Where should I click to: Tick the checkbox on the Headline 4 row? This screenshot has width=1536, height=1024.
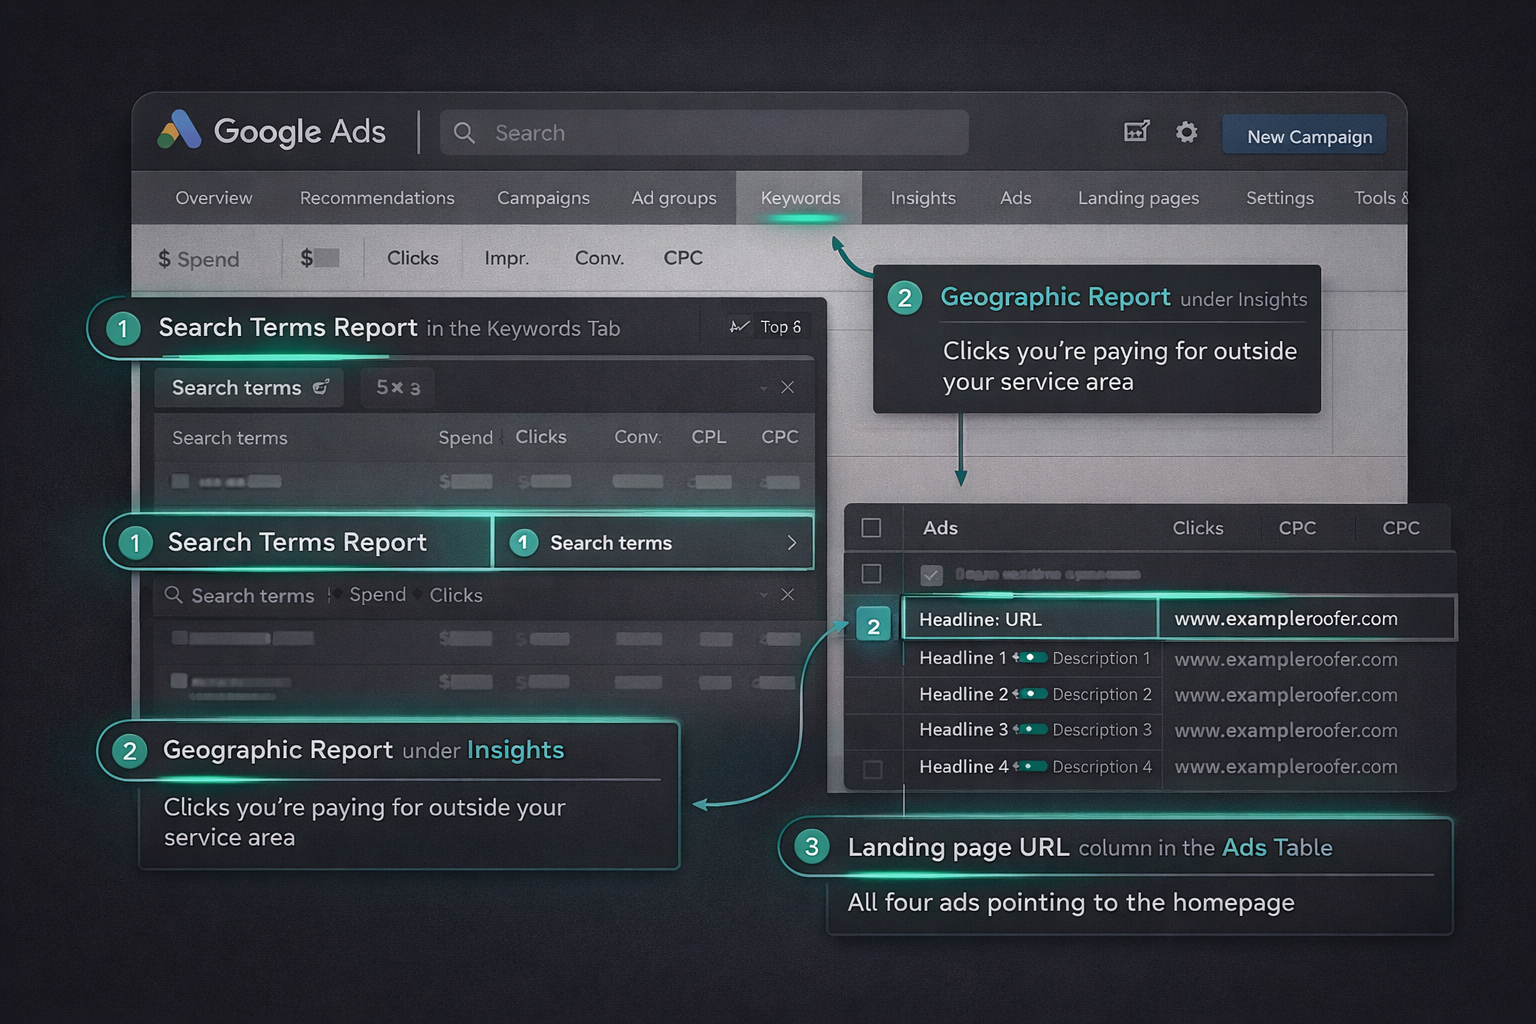872,769
